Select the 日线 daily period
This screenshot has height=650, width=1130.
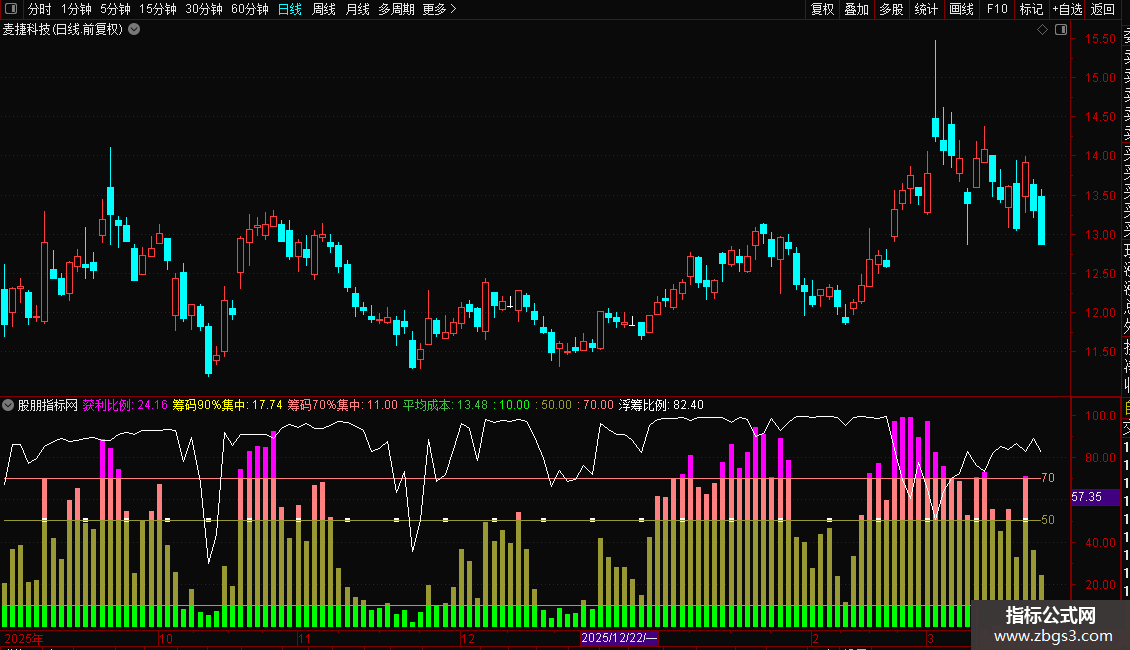click(290, 9)
